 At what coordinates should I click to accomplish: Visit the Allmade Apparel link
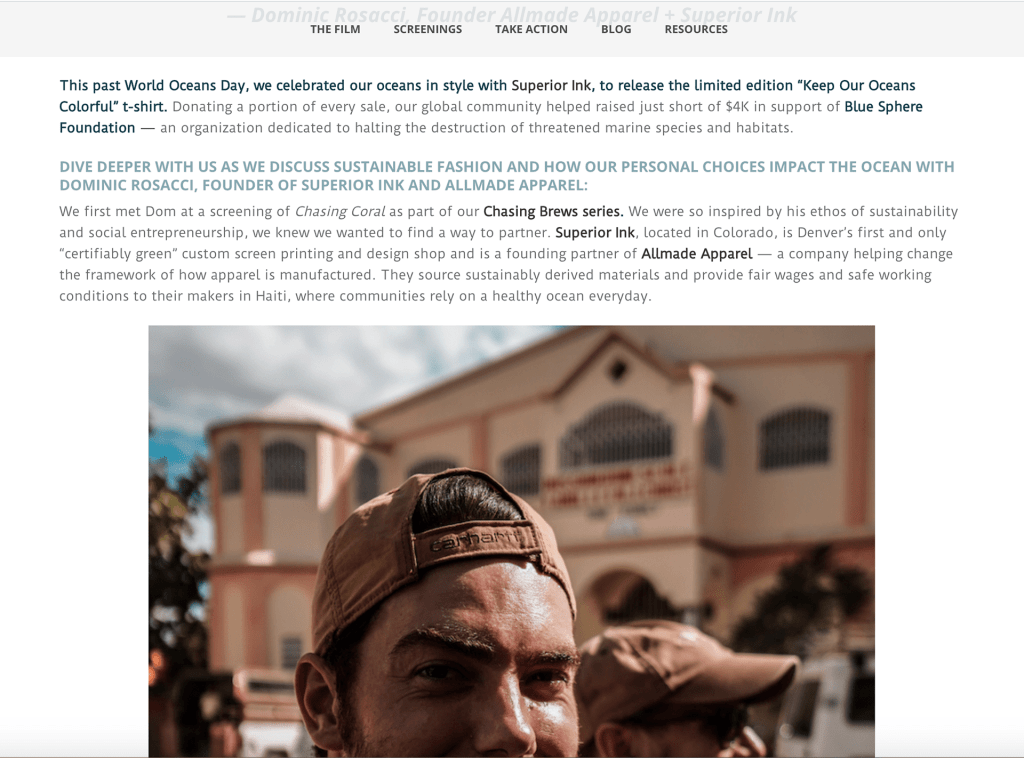pos(697,254)
